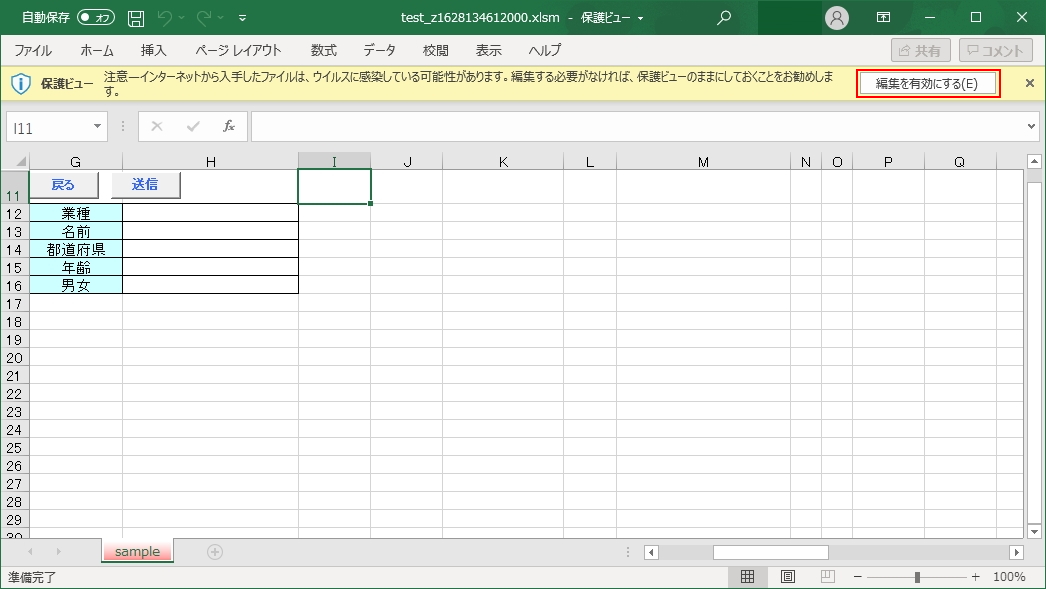Click the add new sheet plus icon

215,552
